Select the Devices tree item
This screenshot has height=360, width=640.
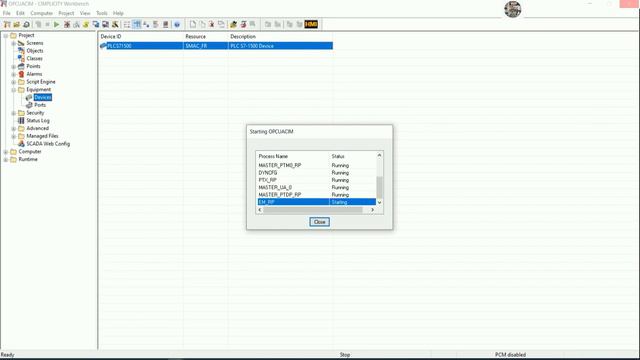pyautogui.click(x=43, y=97)
